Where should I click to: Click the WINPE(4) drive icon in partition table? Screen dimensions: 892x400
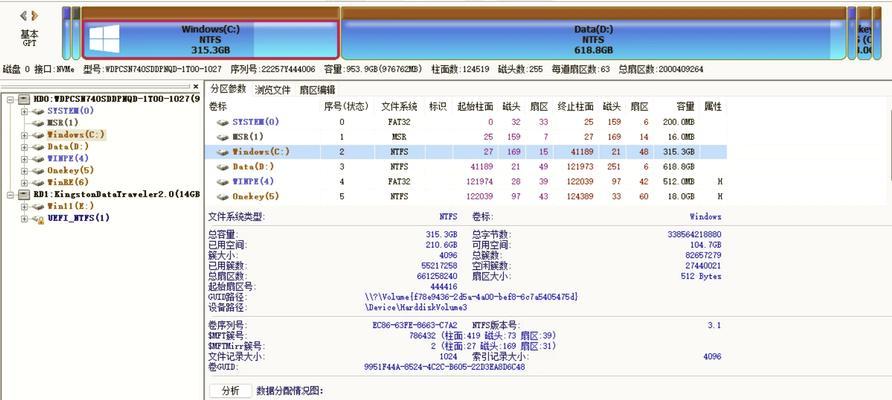coord(222,182)
